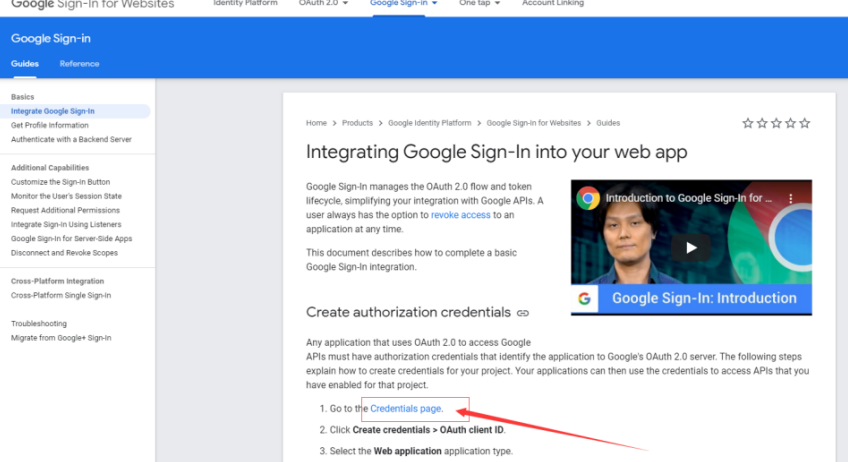Click the Basics sidebar heading
This screenshot has width=848, height=462.
(x=23, y=97)
